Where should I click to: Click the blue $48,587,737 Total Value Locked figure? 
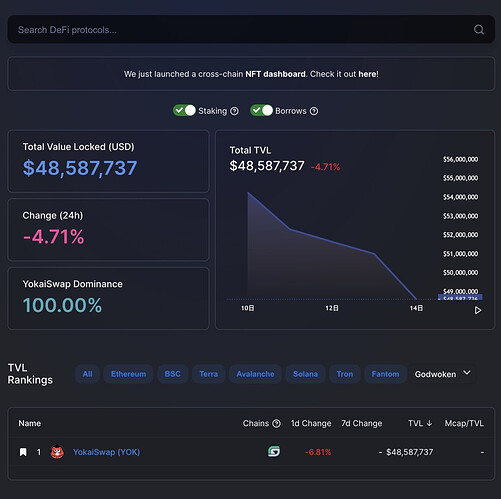80,168
